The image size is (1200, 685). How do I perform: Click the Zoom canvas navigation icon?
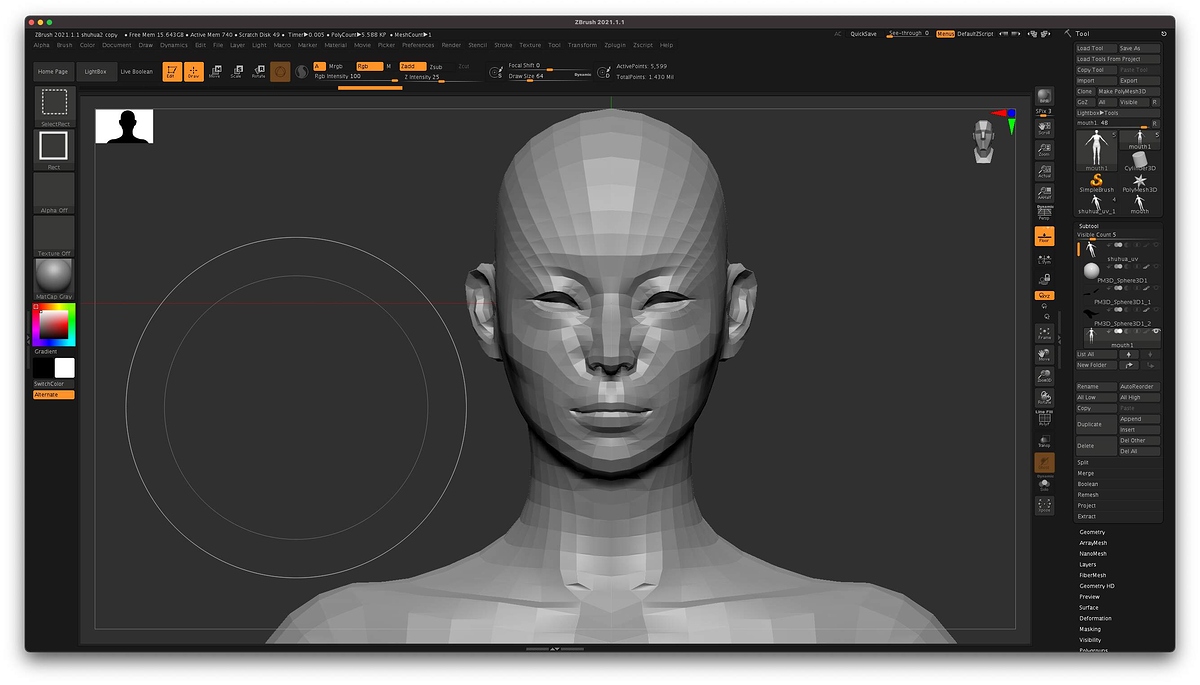1044,149
